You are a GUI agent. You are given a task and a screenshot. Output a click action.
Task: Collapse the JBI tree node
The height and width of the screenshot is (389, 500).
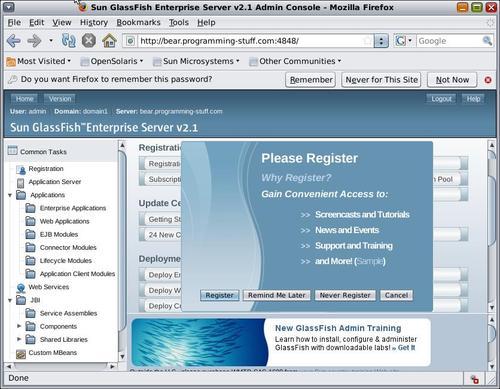click(x=10, y=300)
